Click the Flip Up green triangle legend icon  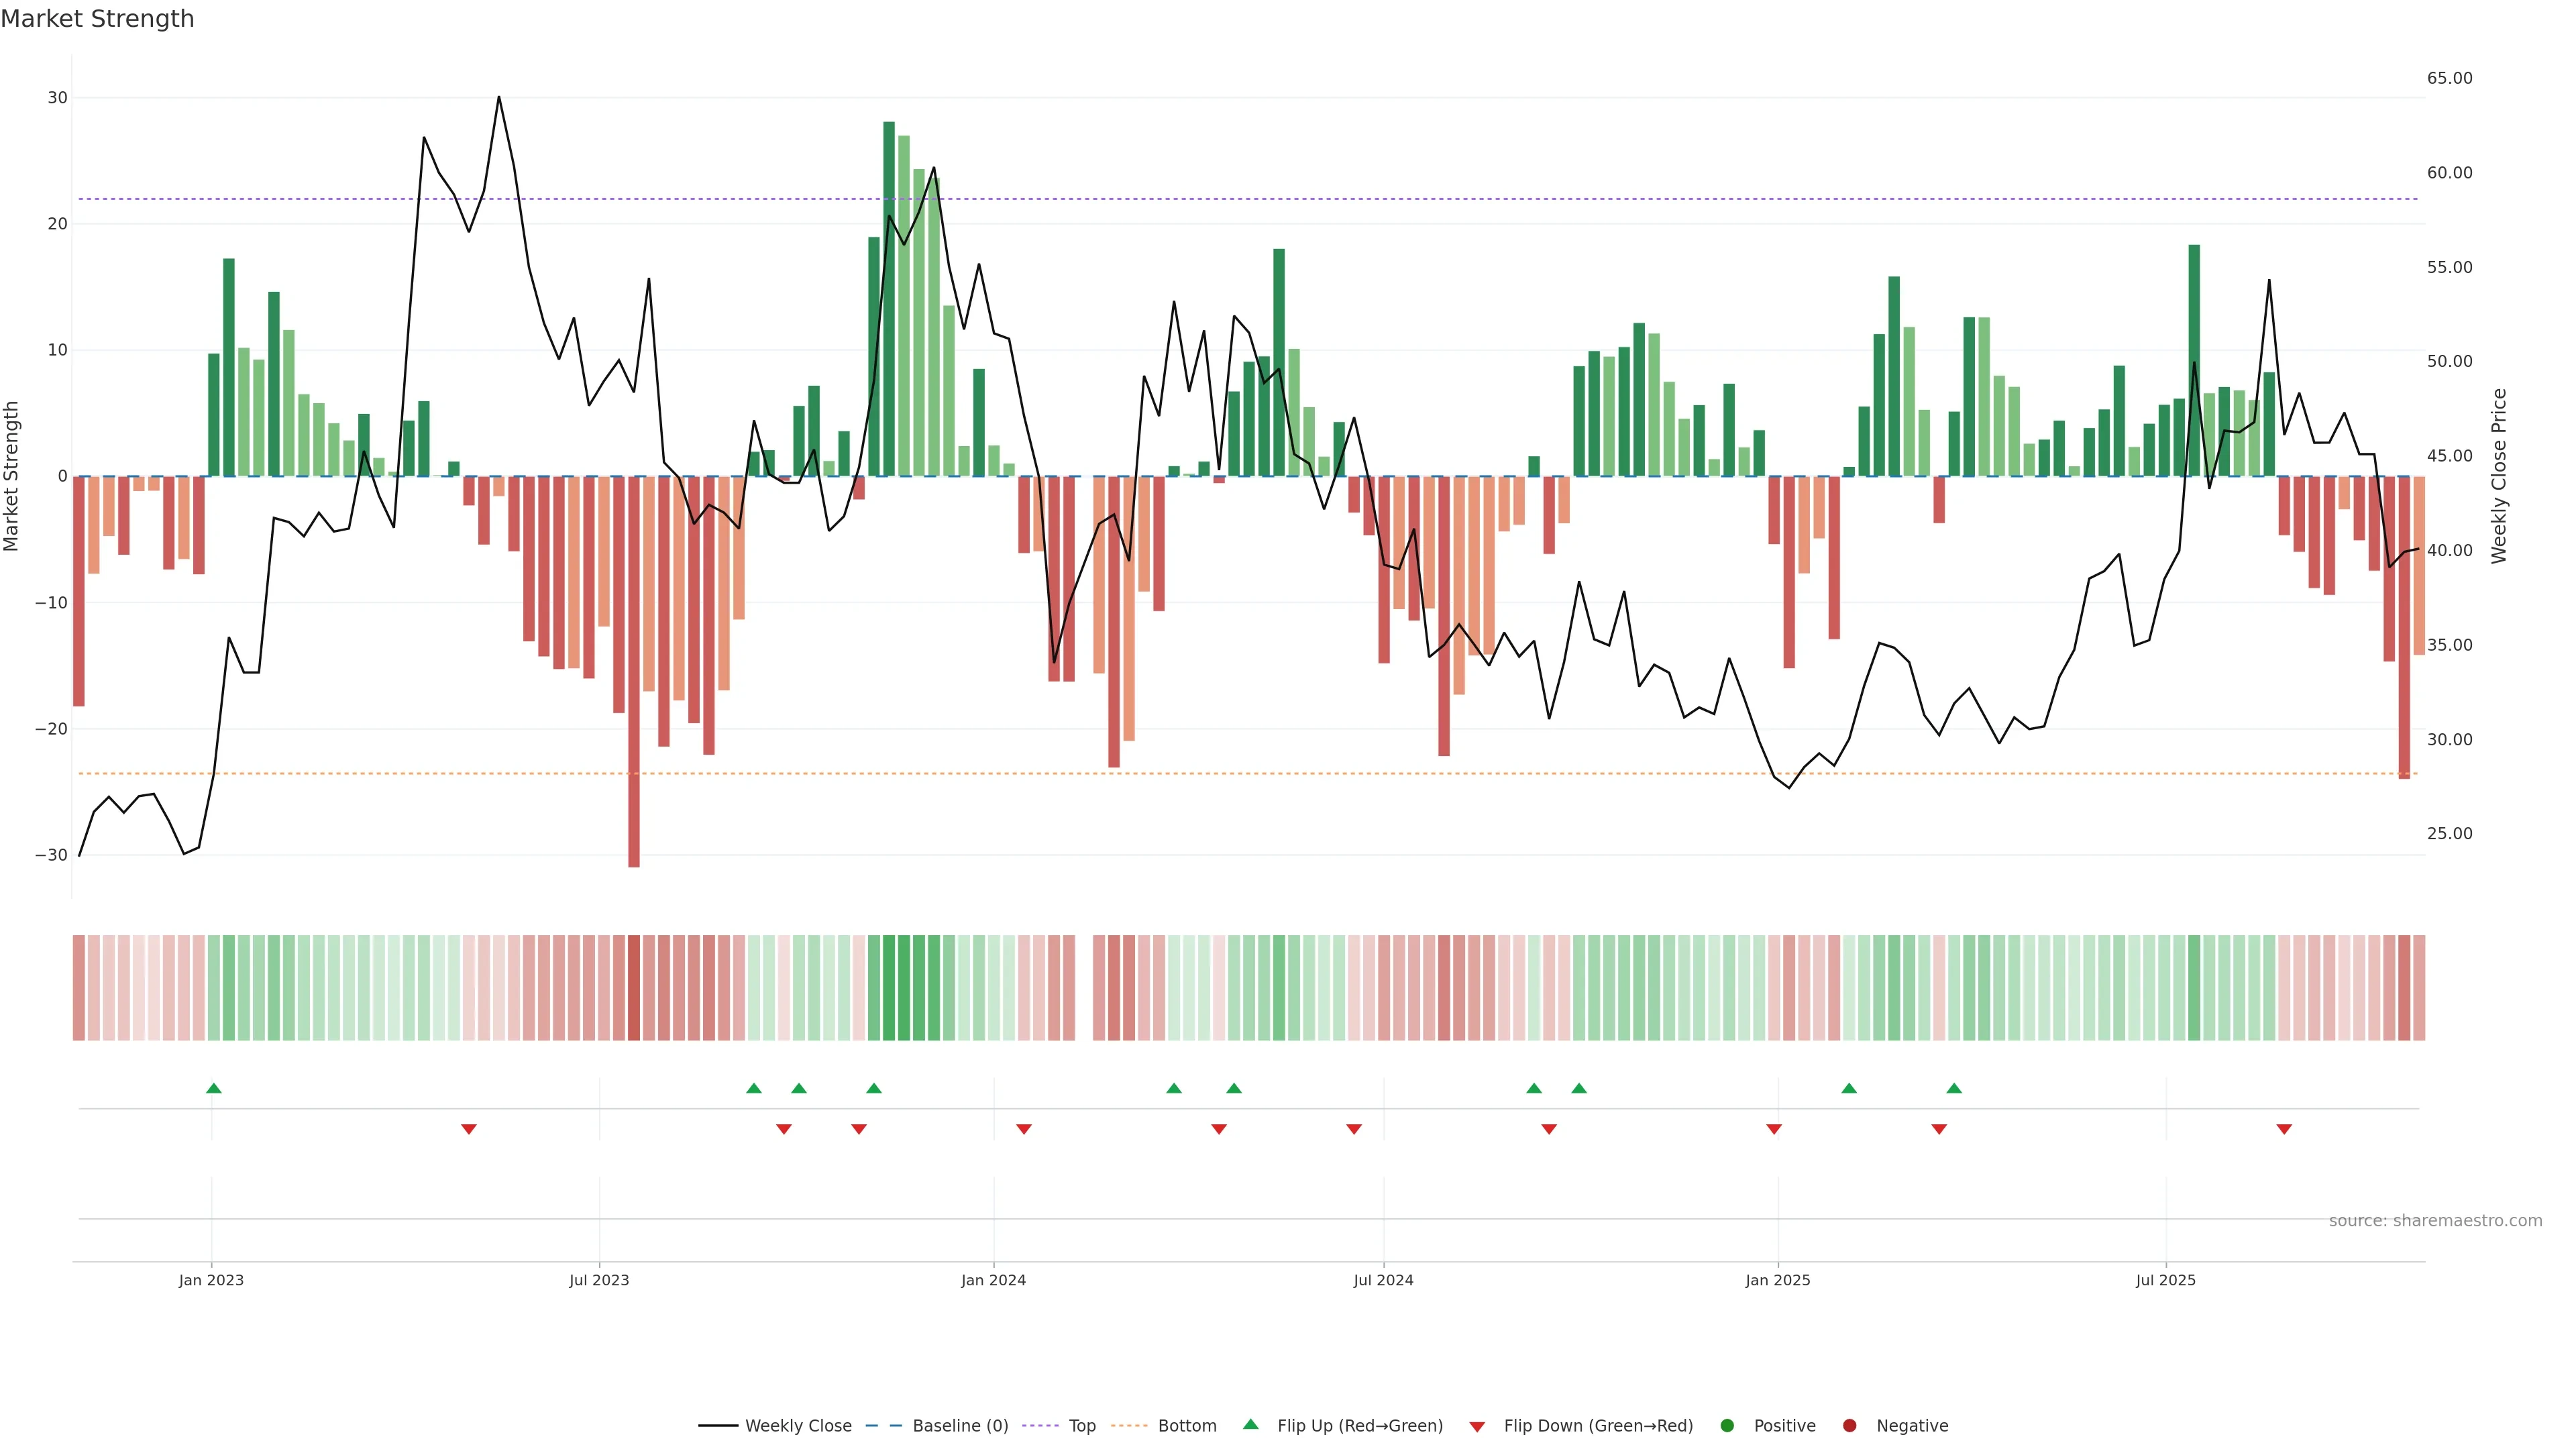point(1250,1424)
